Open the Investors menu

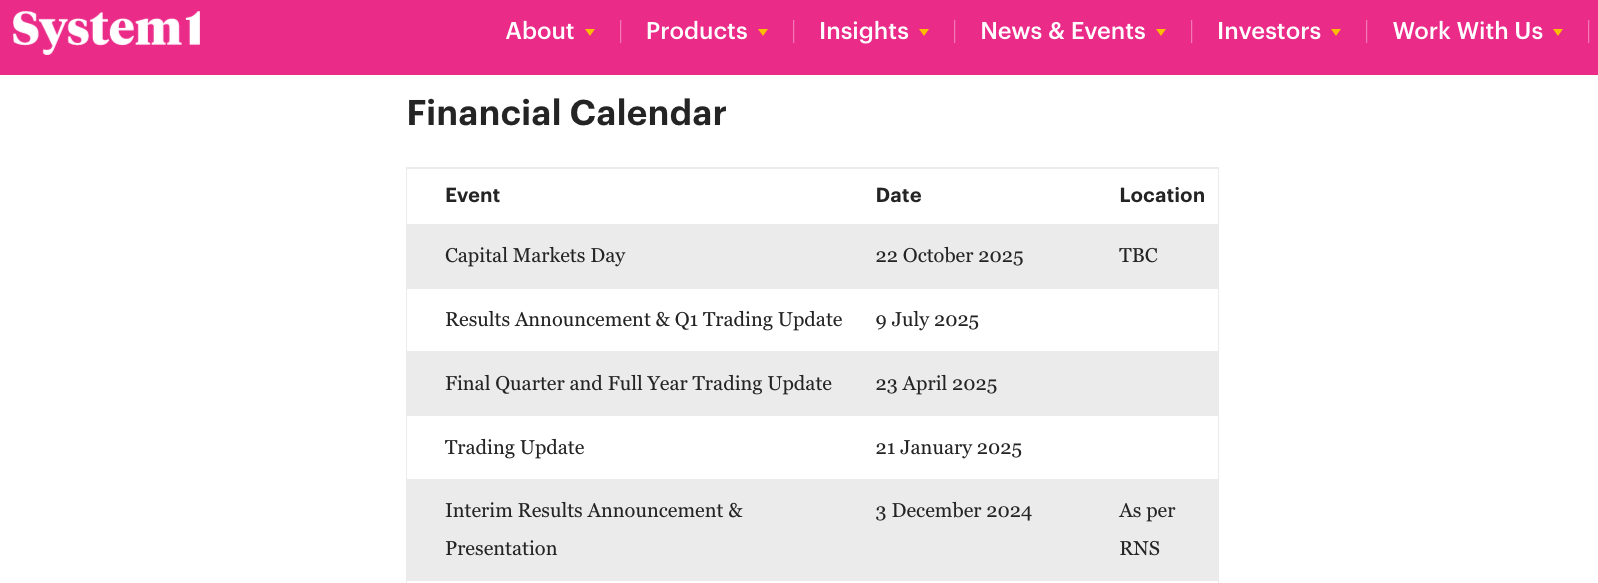[x=1269, y=31]
